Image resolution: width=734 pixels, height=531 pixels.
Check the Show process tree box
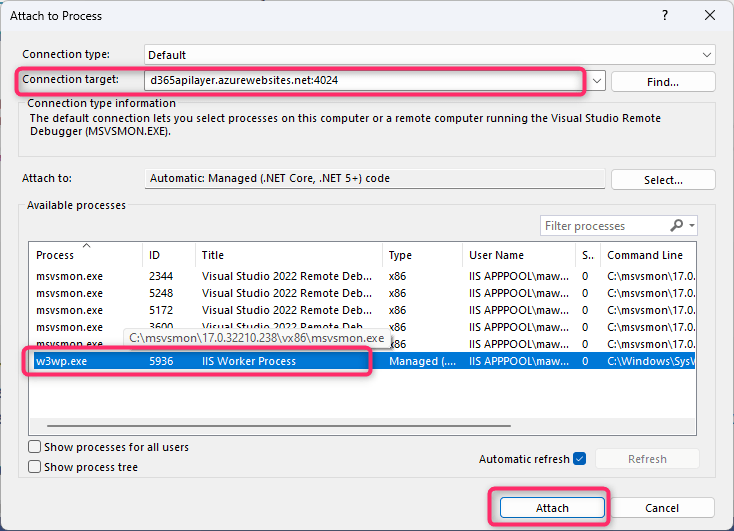(35, 467)
